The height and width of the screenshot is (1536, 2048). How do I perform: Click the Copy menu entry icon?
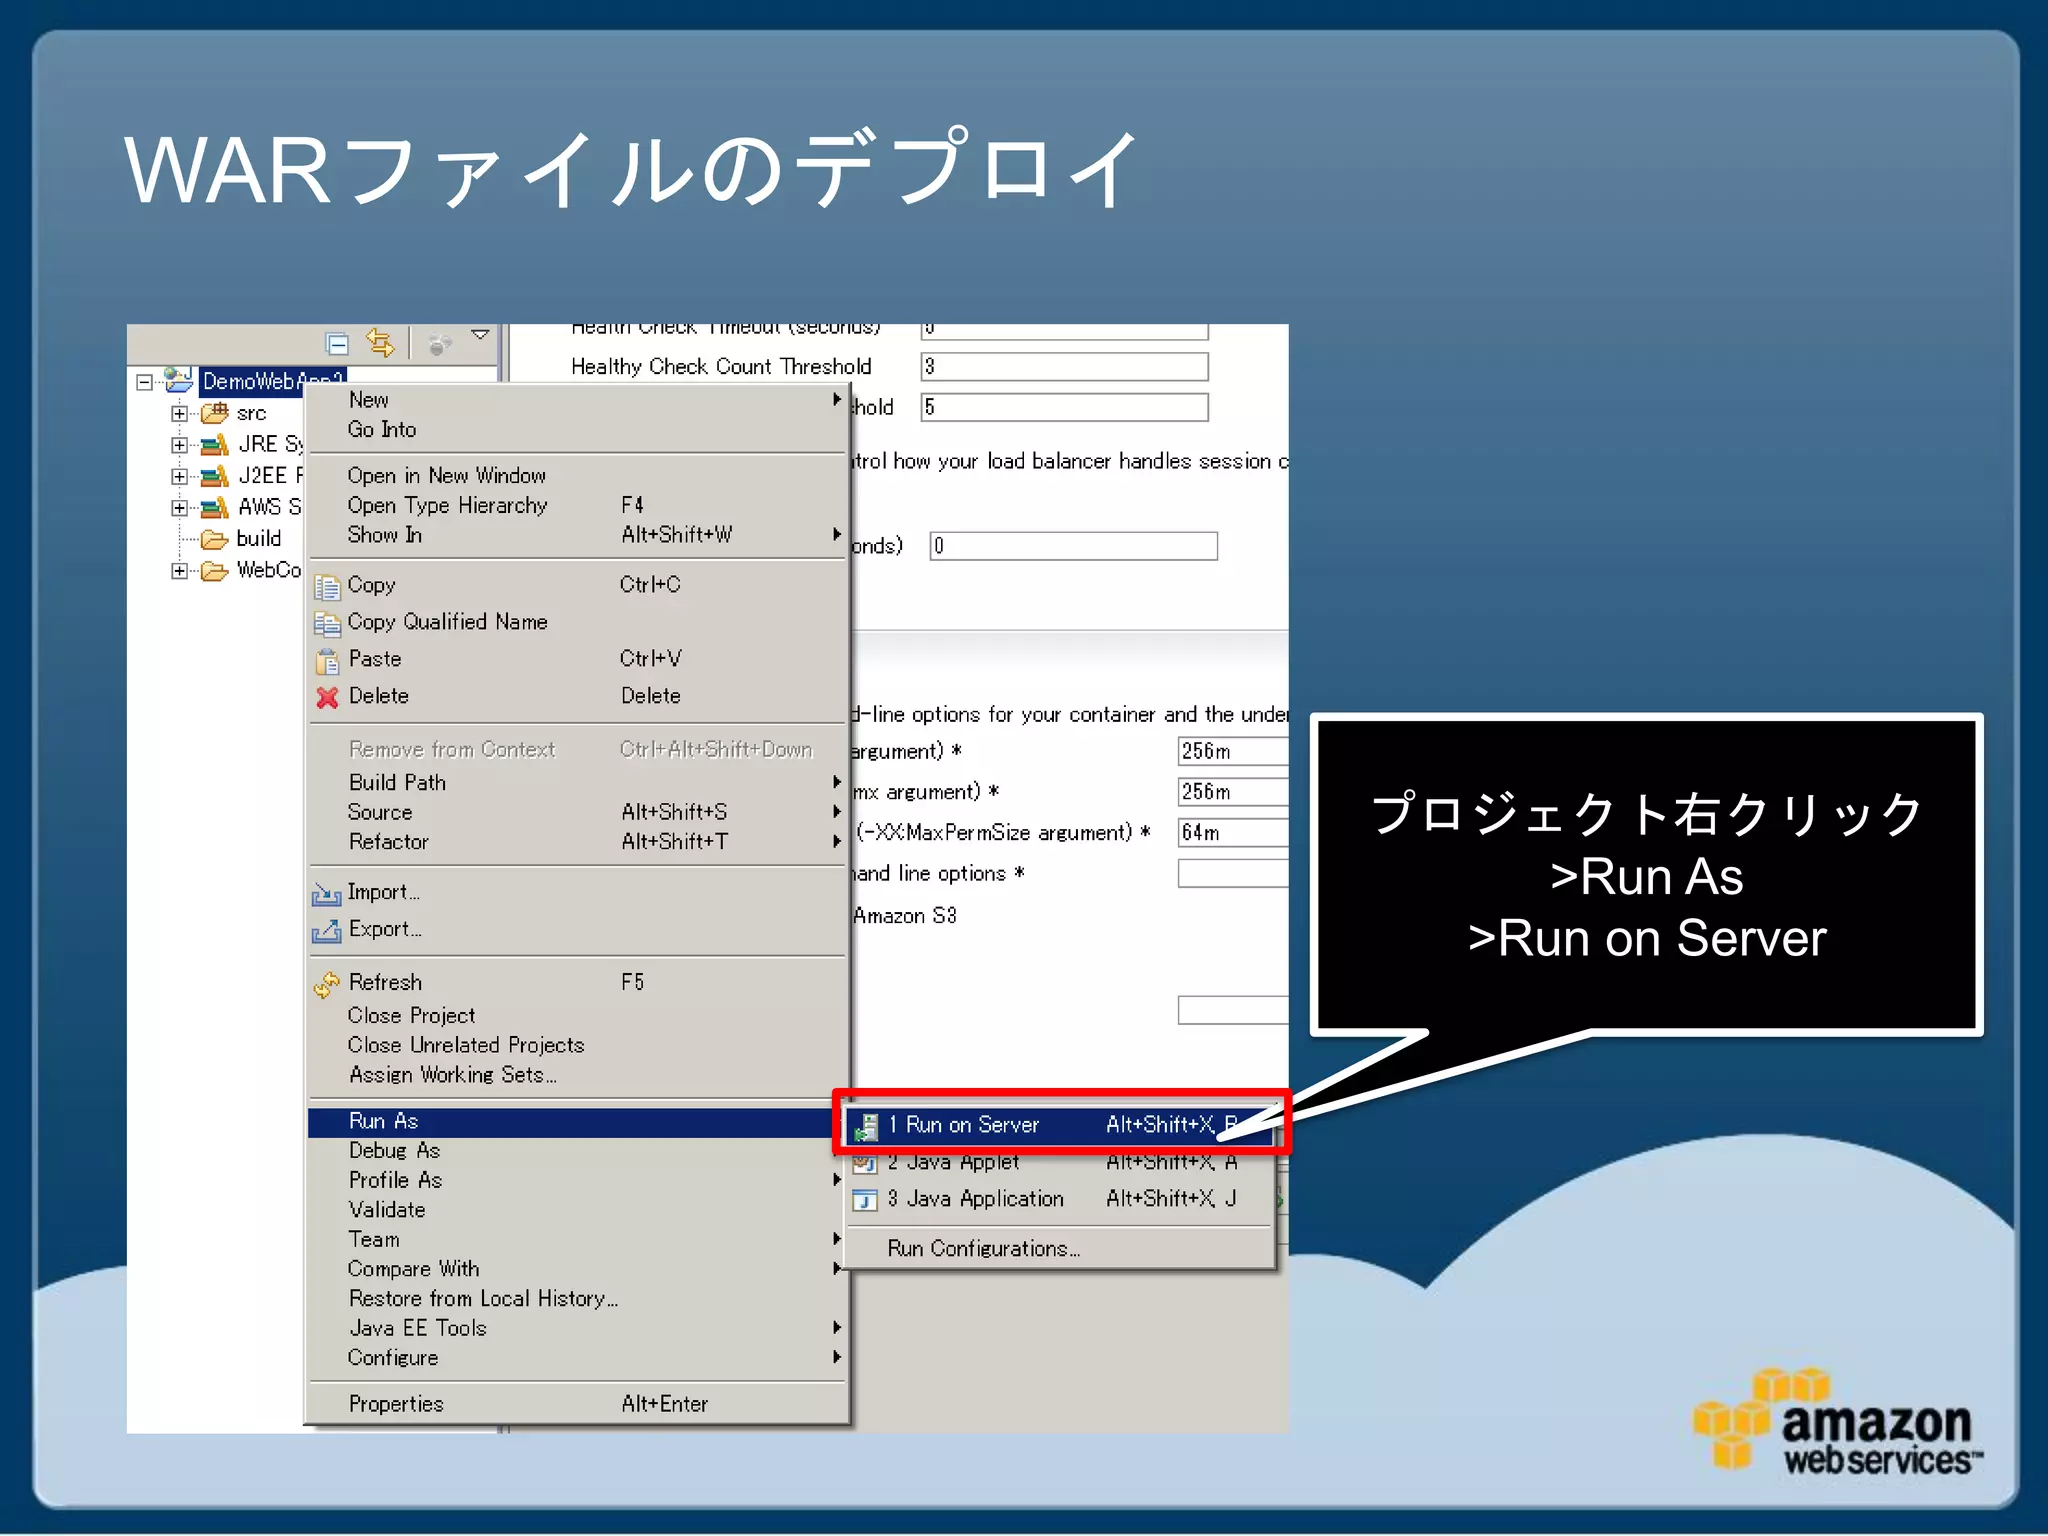pos(327,586)
